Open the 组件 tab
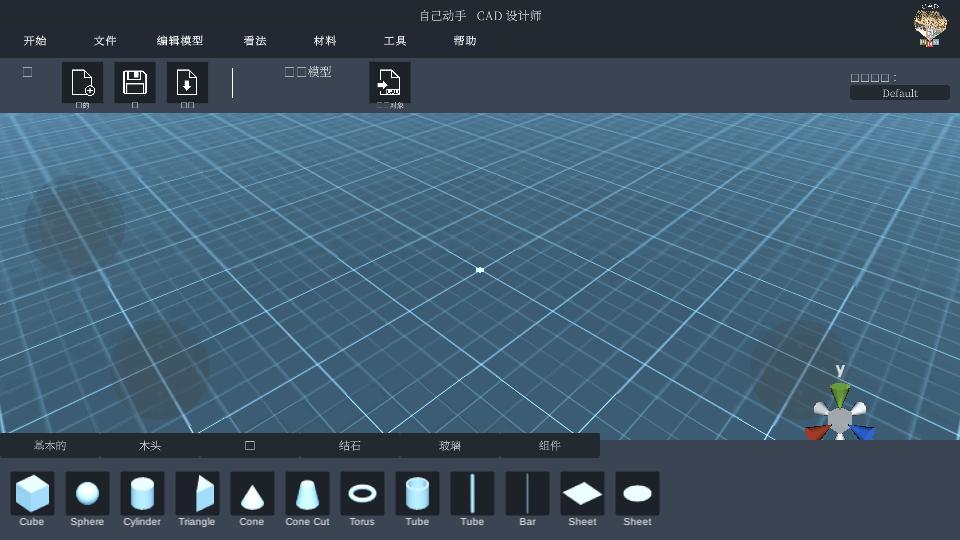960x540 pixels. coord(550,446)
